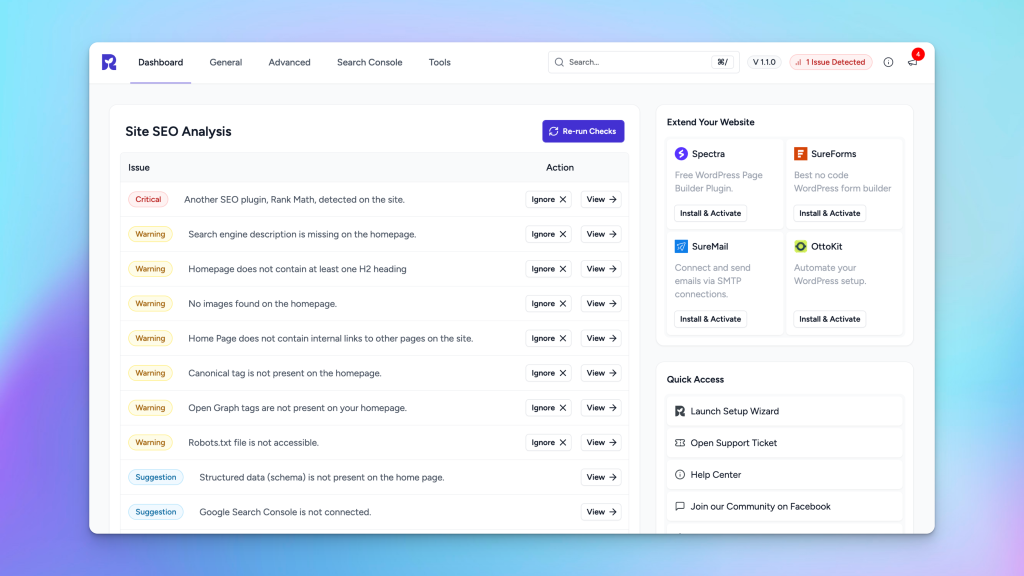Click the OttoKit plugin icon
This screenshot has width=1024, height=576.
coord(801,246)
